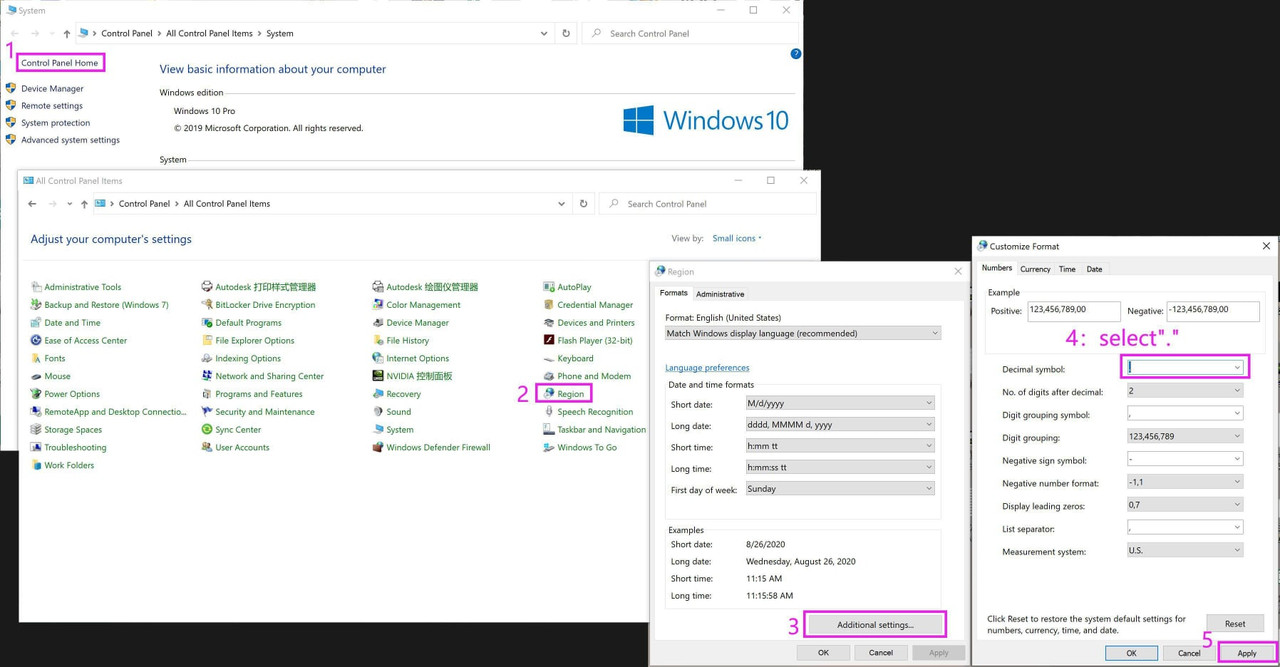Click Control Panel breadcrumb in System window
The width and height of the screenshot is (1280, 667).
[x=127, y=34]
